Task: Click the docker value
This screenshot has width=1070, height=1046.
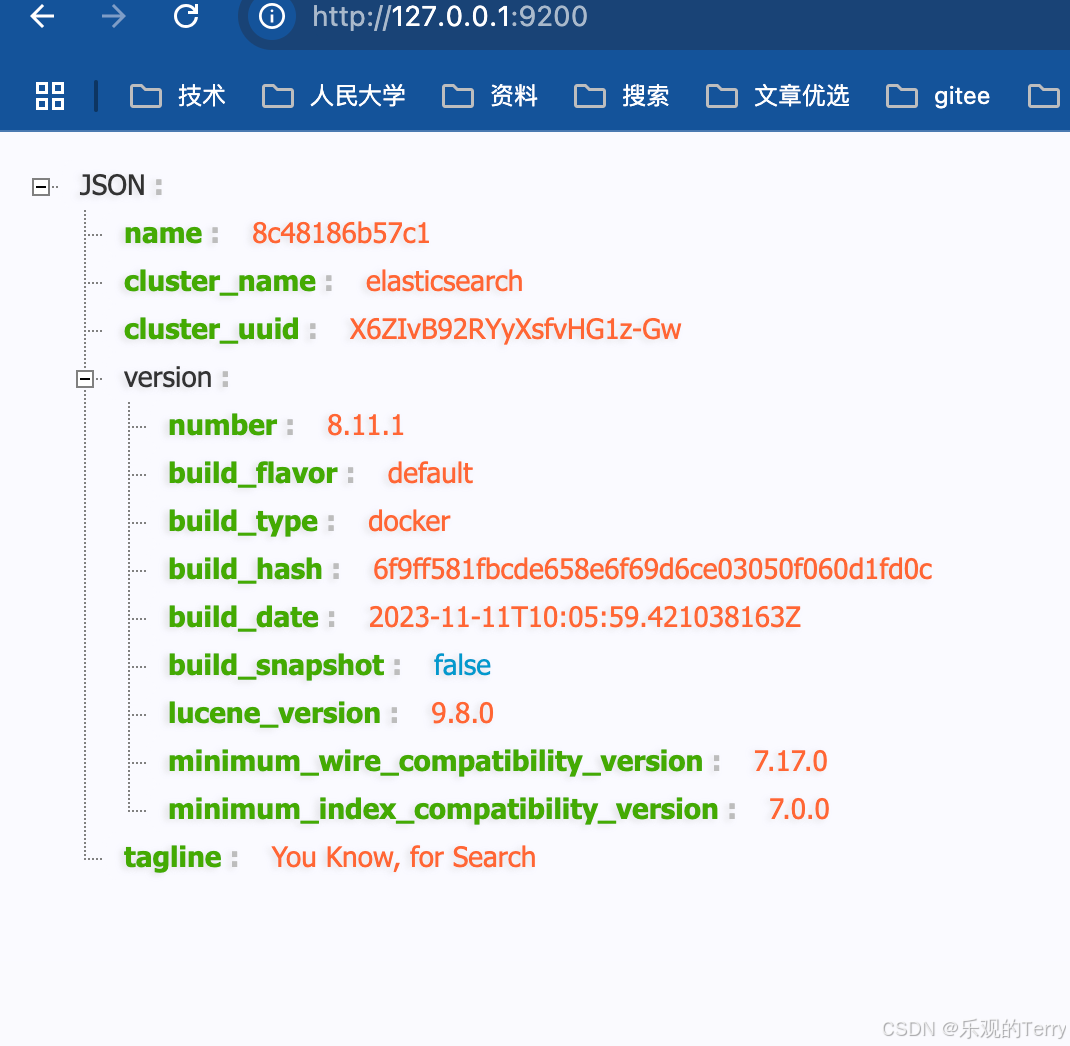Action: [x=409, y=521]
